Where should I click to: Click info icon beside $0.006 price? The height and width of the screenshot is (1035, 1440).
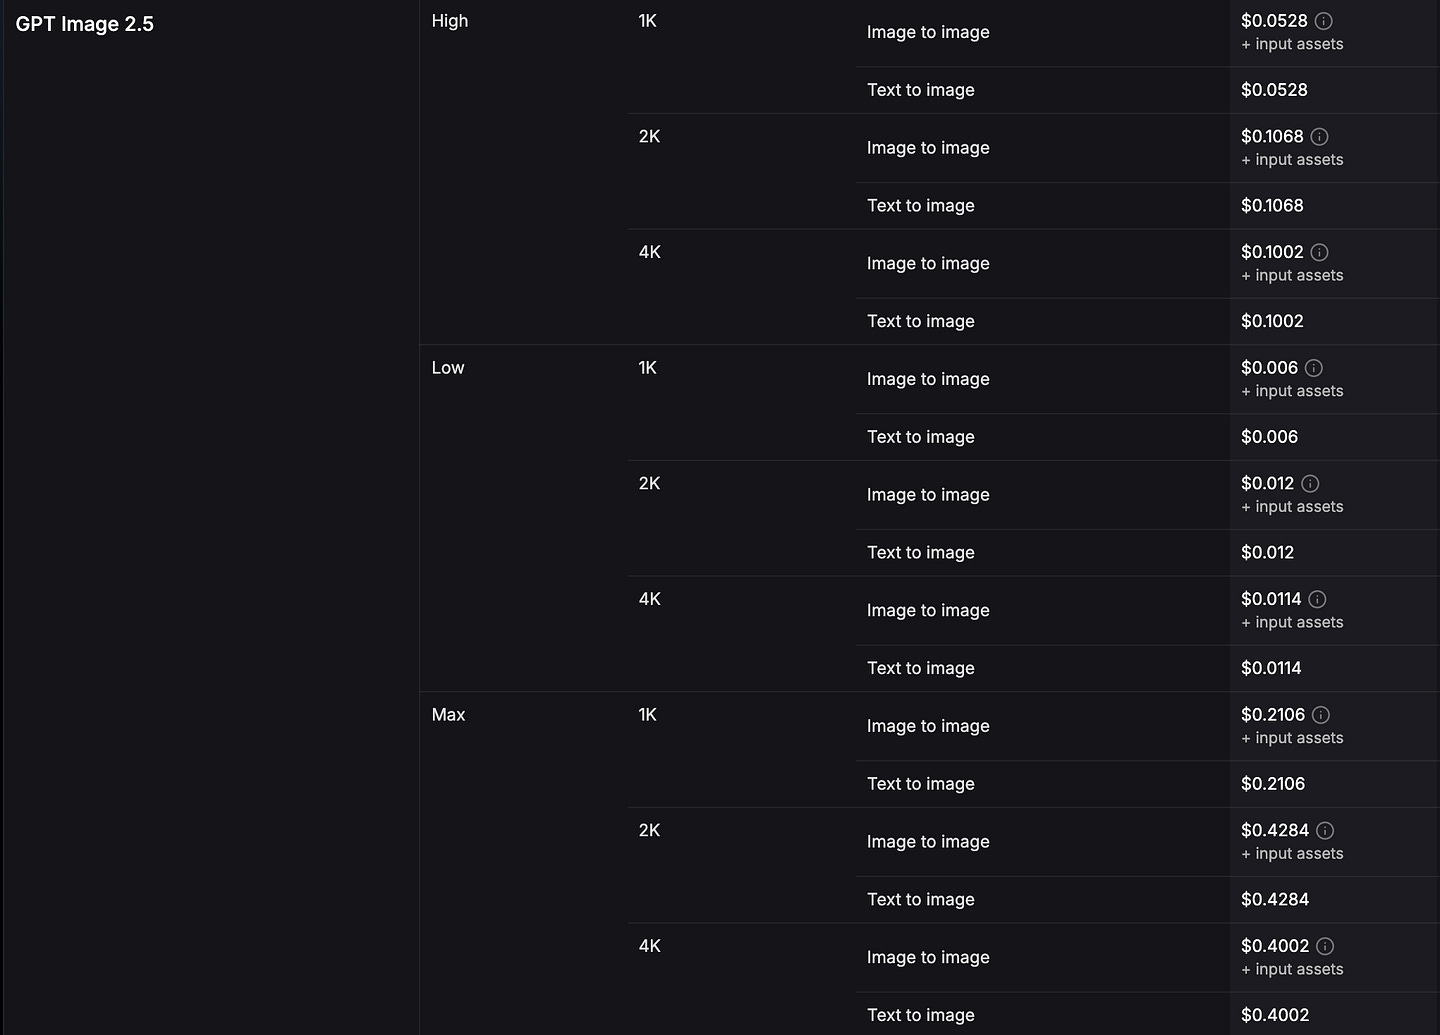point(1314,368)
